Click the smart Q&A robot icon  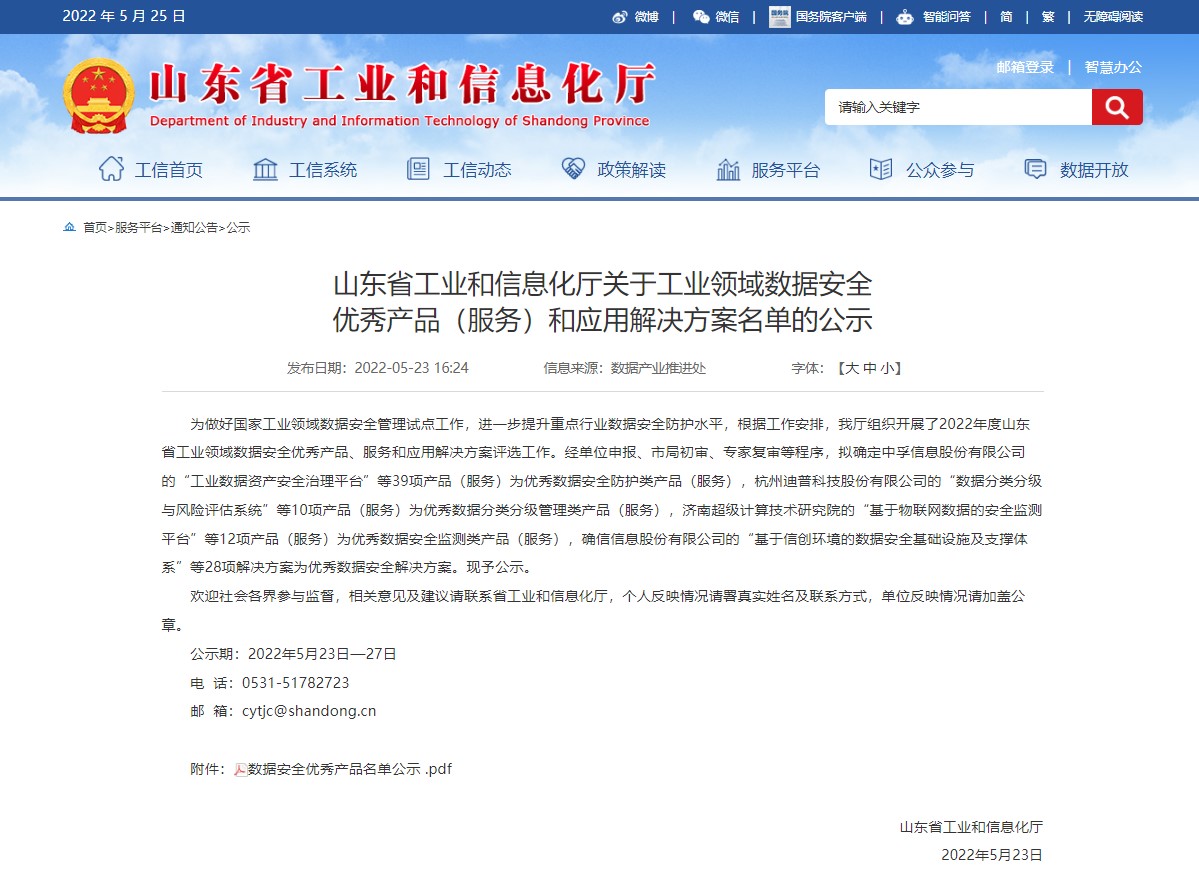905,17
